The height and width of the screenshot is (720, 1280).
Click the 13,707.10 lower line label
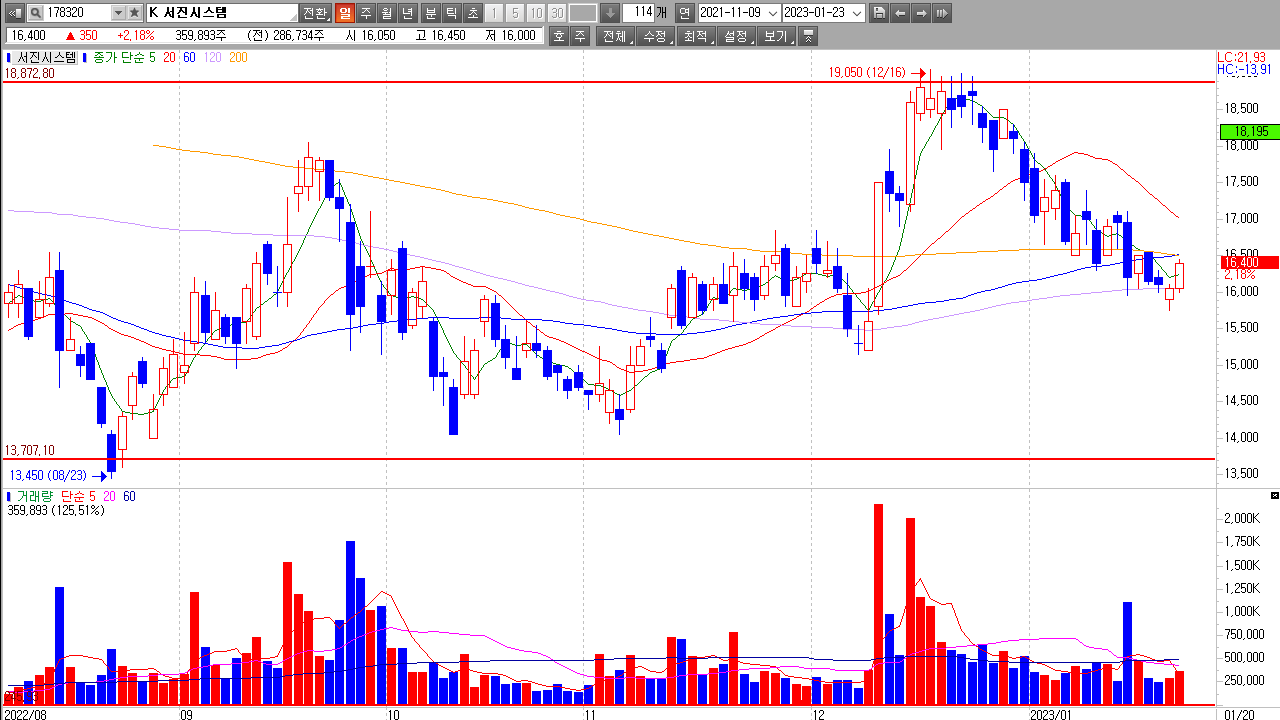[30, 451]
